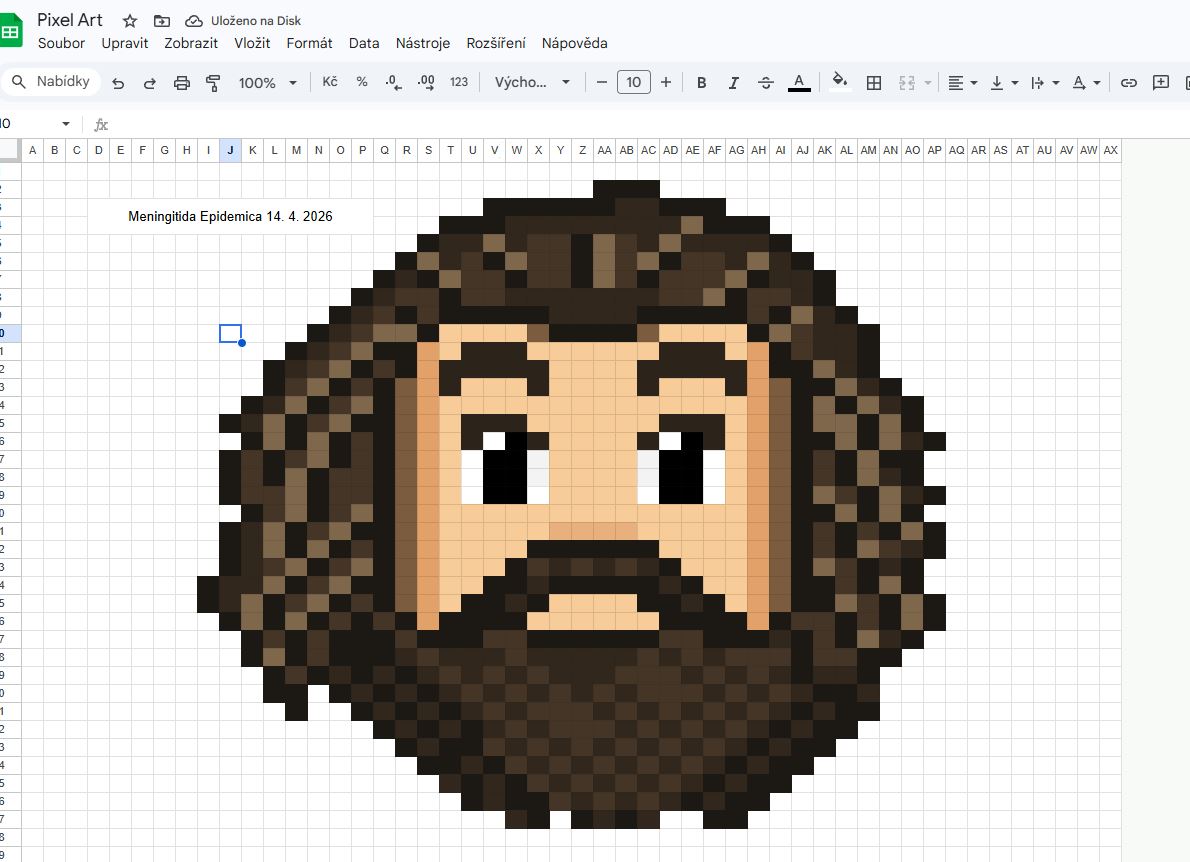The image size is (1190, 862).
Task: Open the Soubor menu
Action: [x=61, y=43]
